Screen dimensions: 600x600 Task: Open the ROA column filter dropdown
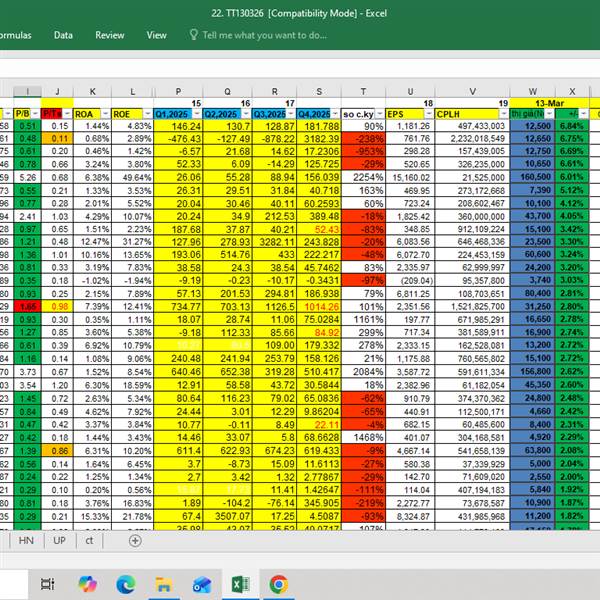click(105, 114)
